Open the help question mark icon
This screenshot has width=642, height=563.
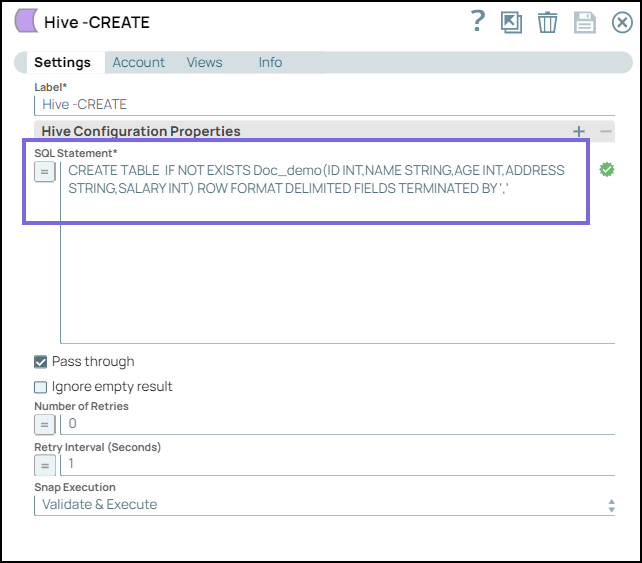[x=478, y=22]
